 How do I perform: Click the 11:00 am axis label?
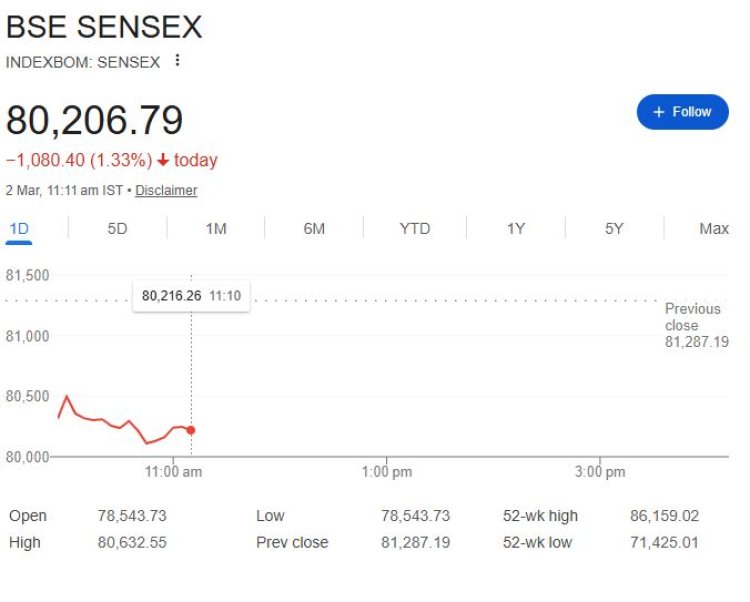(174, 471)
